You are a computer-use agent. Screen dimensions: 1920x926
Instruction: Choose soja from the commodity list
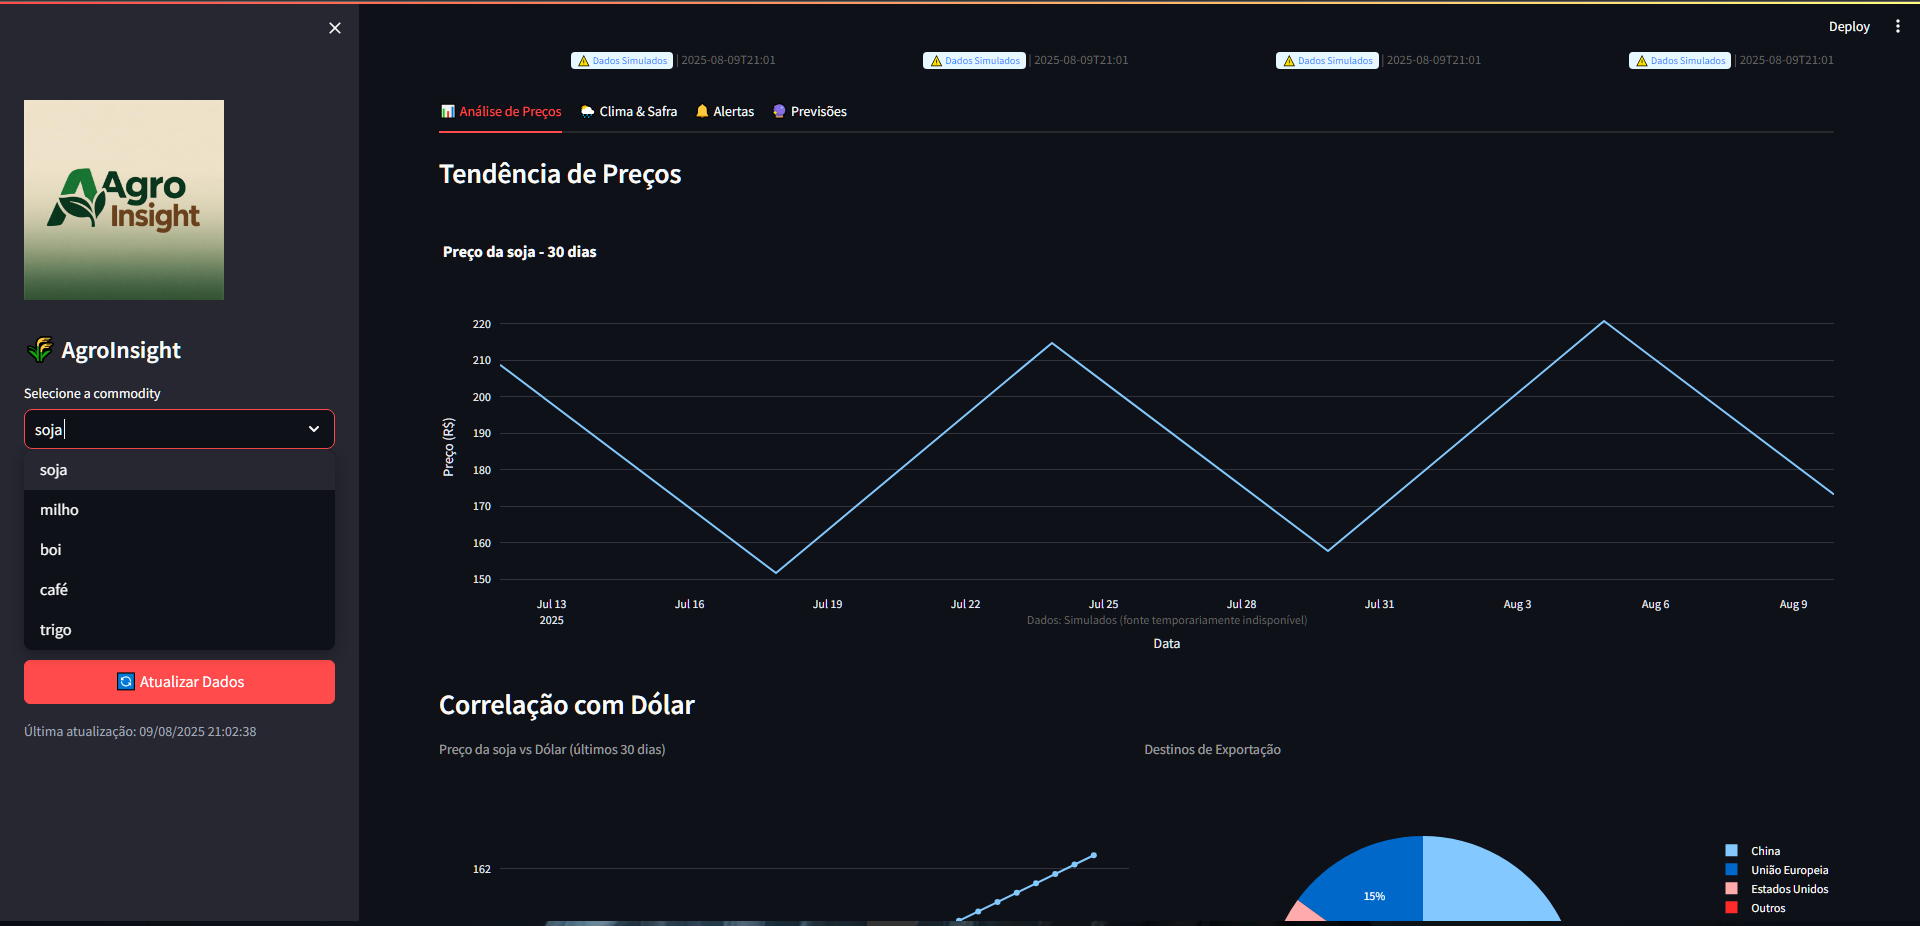coord(179,470)
